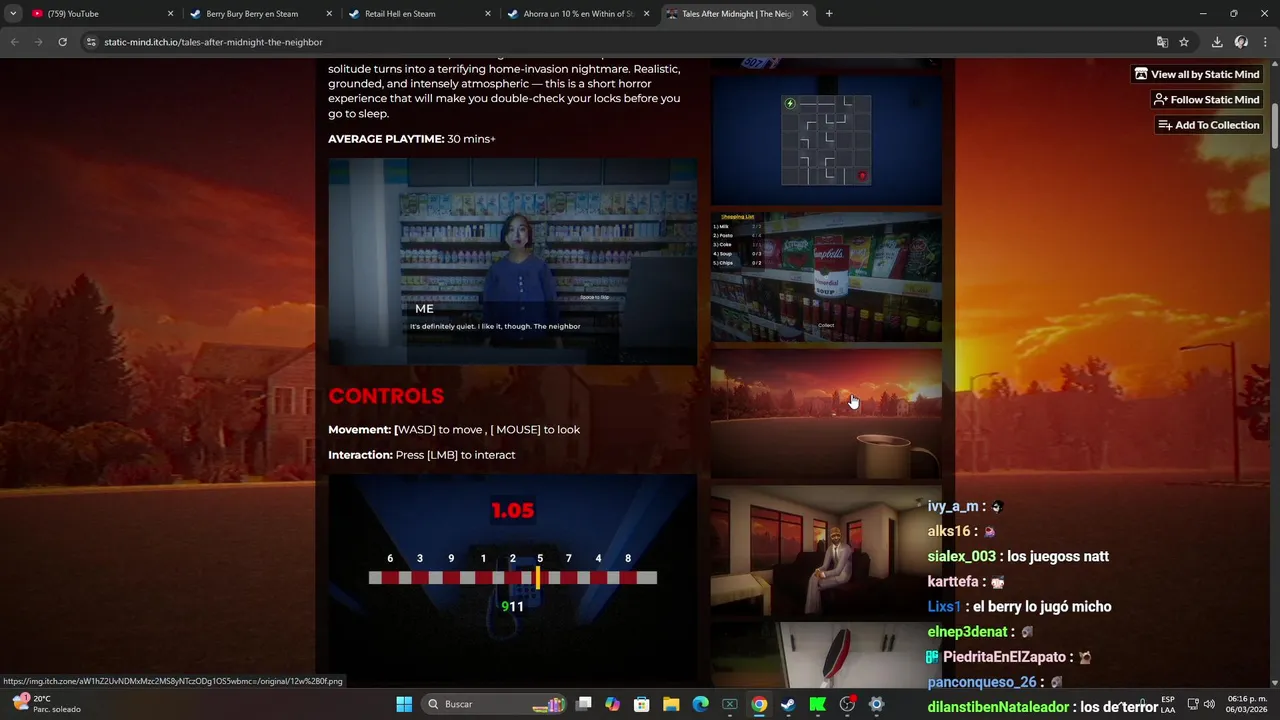This screenshot has width=1280, height=720.
Task: Open the weather widget 20°C
Action: click(x=45, y=704)
